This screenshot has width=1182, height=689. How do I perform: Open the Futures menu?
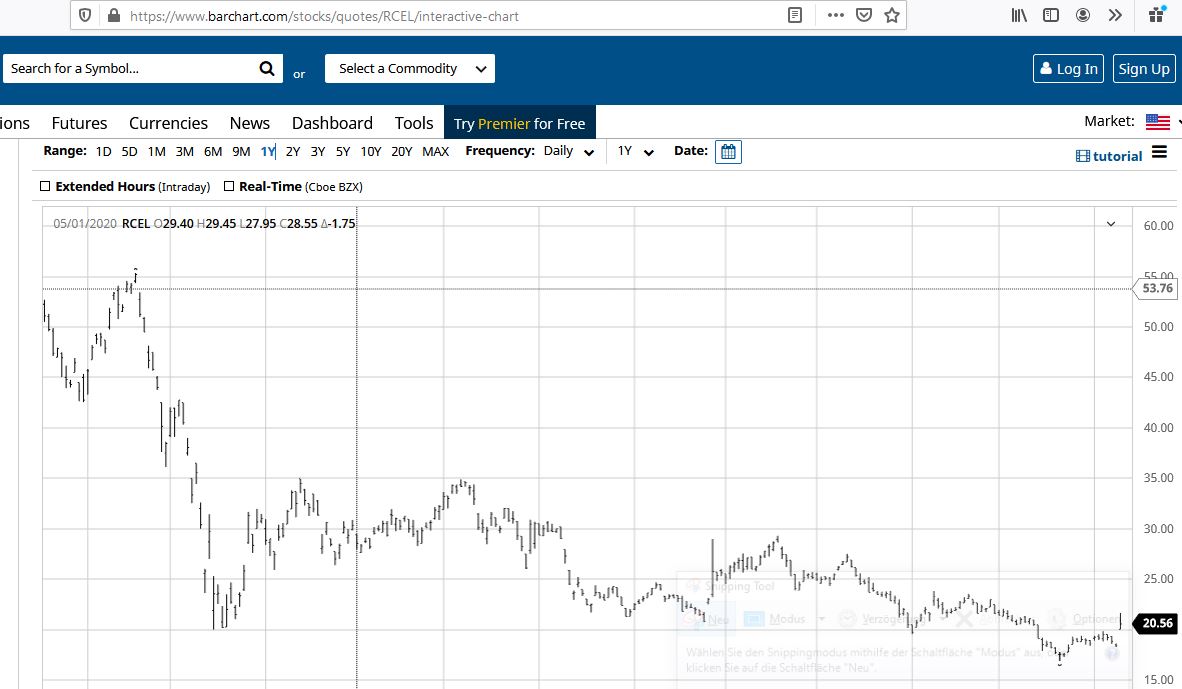79,123
